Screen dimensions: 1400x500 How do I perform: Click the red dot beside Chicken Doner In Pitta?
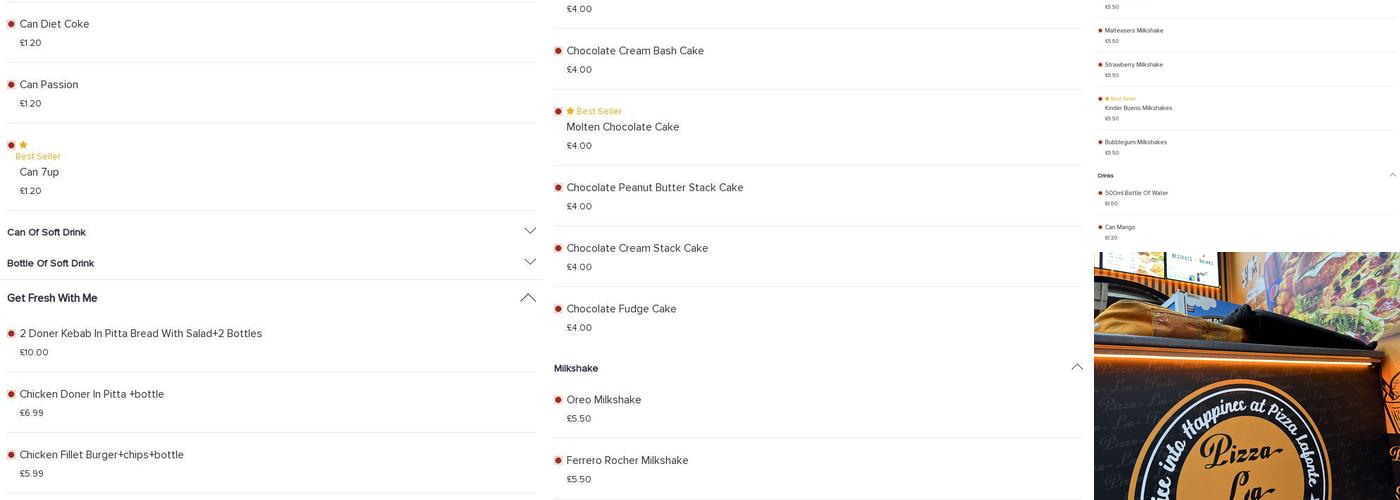[11, 394]
